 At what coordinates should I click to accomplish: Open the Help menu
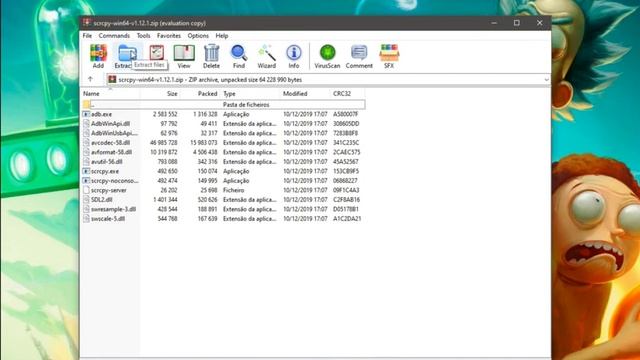coord(222,36)
